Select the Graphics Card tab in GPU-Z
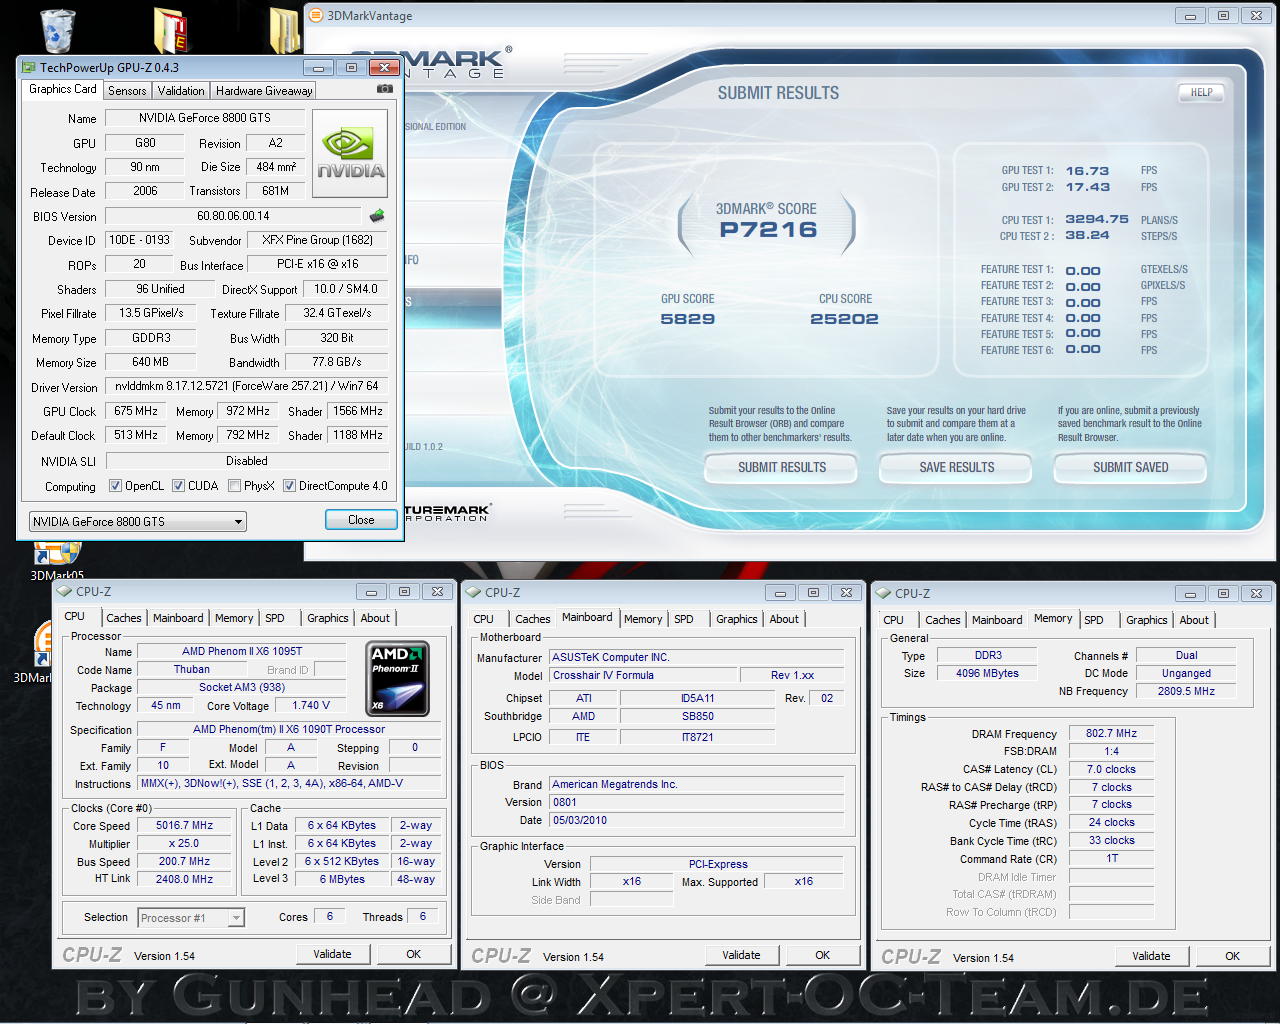The width and height of the screenshot is (1280, 1024). [x=63, y=89]
